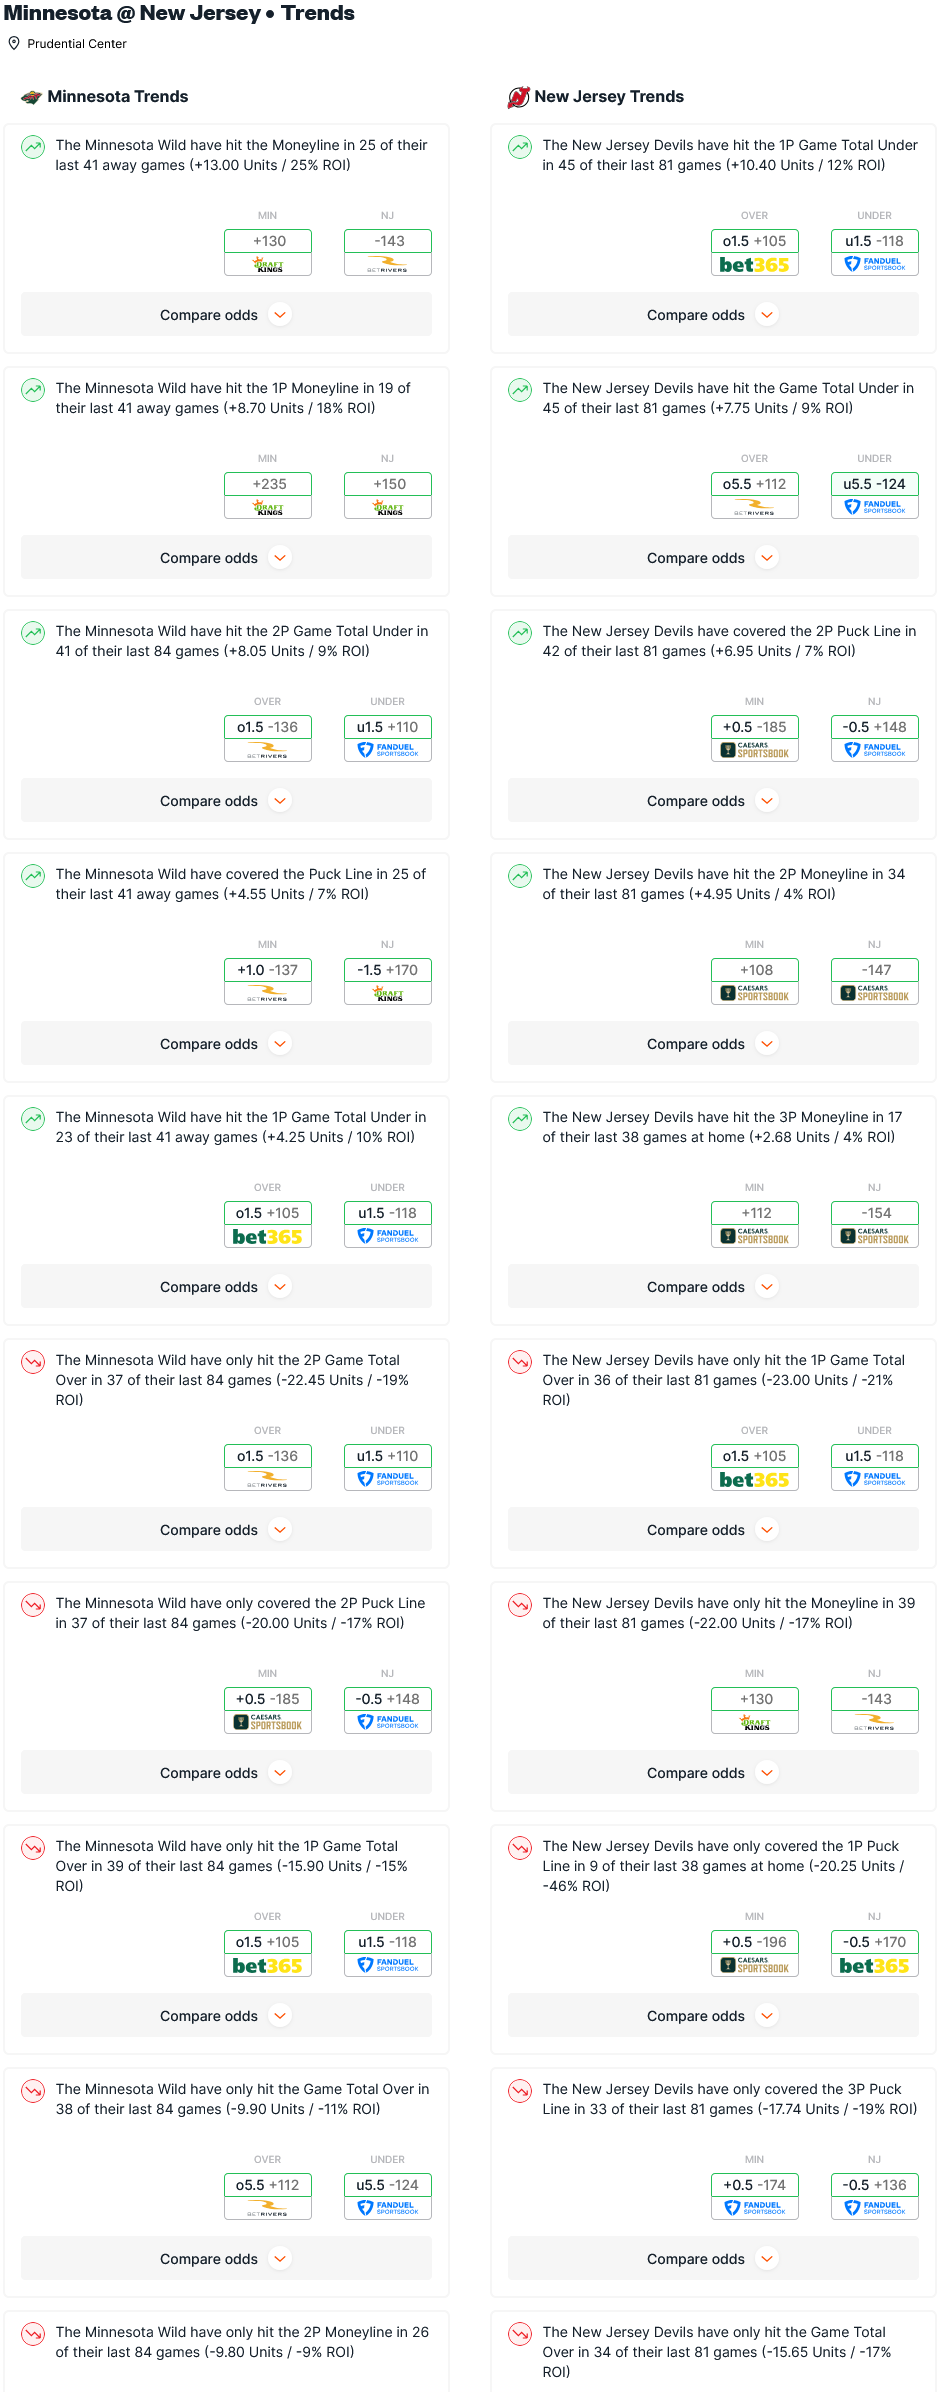The image size is (939, 2392).
Task: Choose DraftKings -1.5 +170 NJ puck line odds
Action: tap(388, 981)
